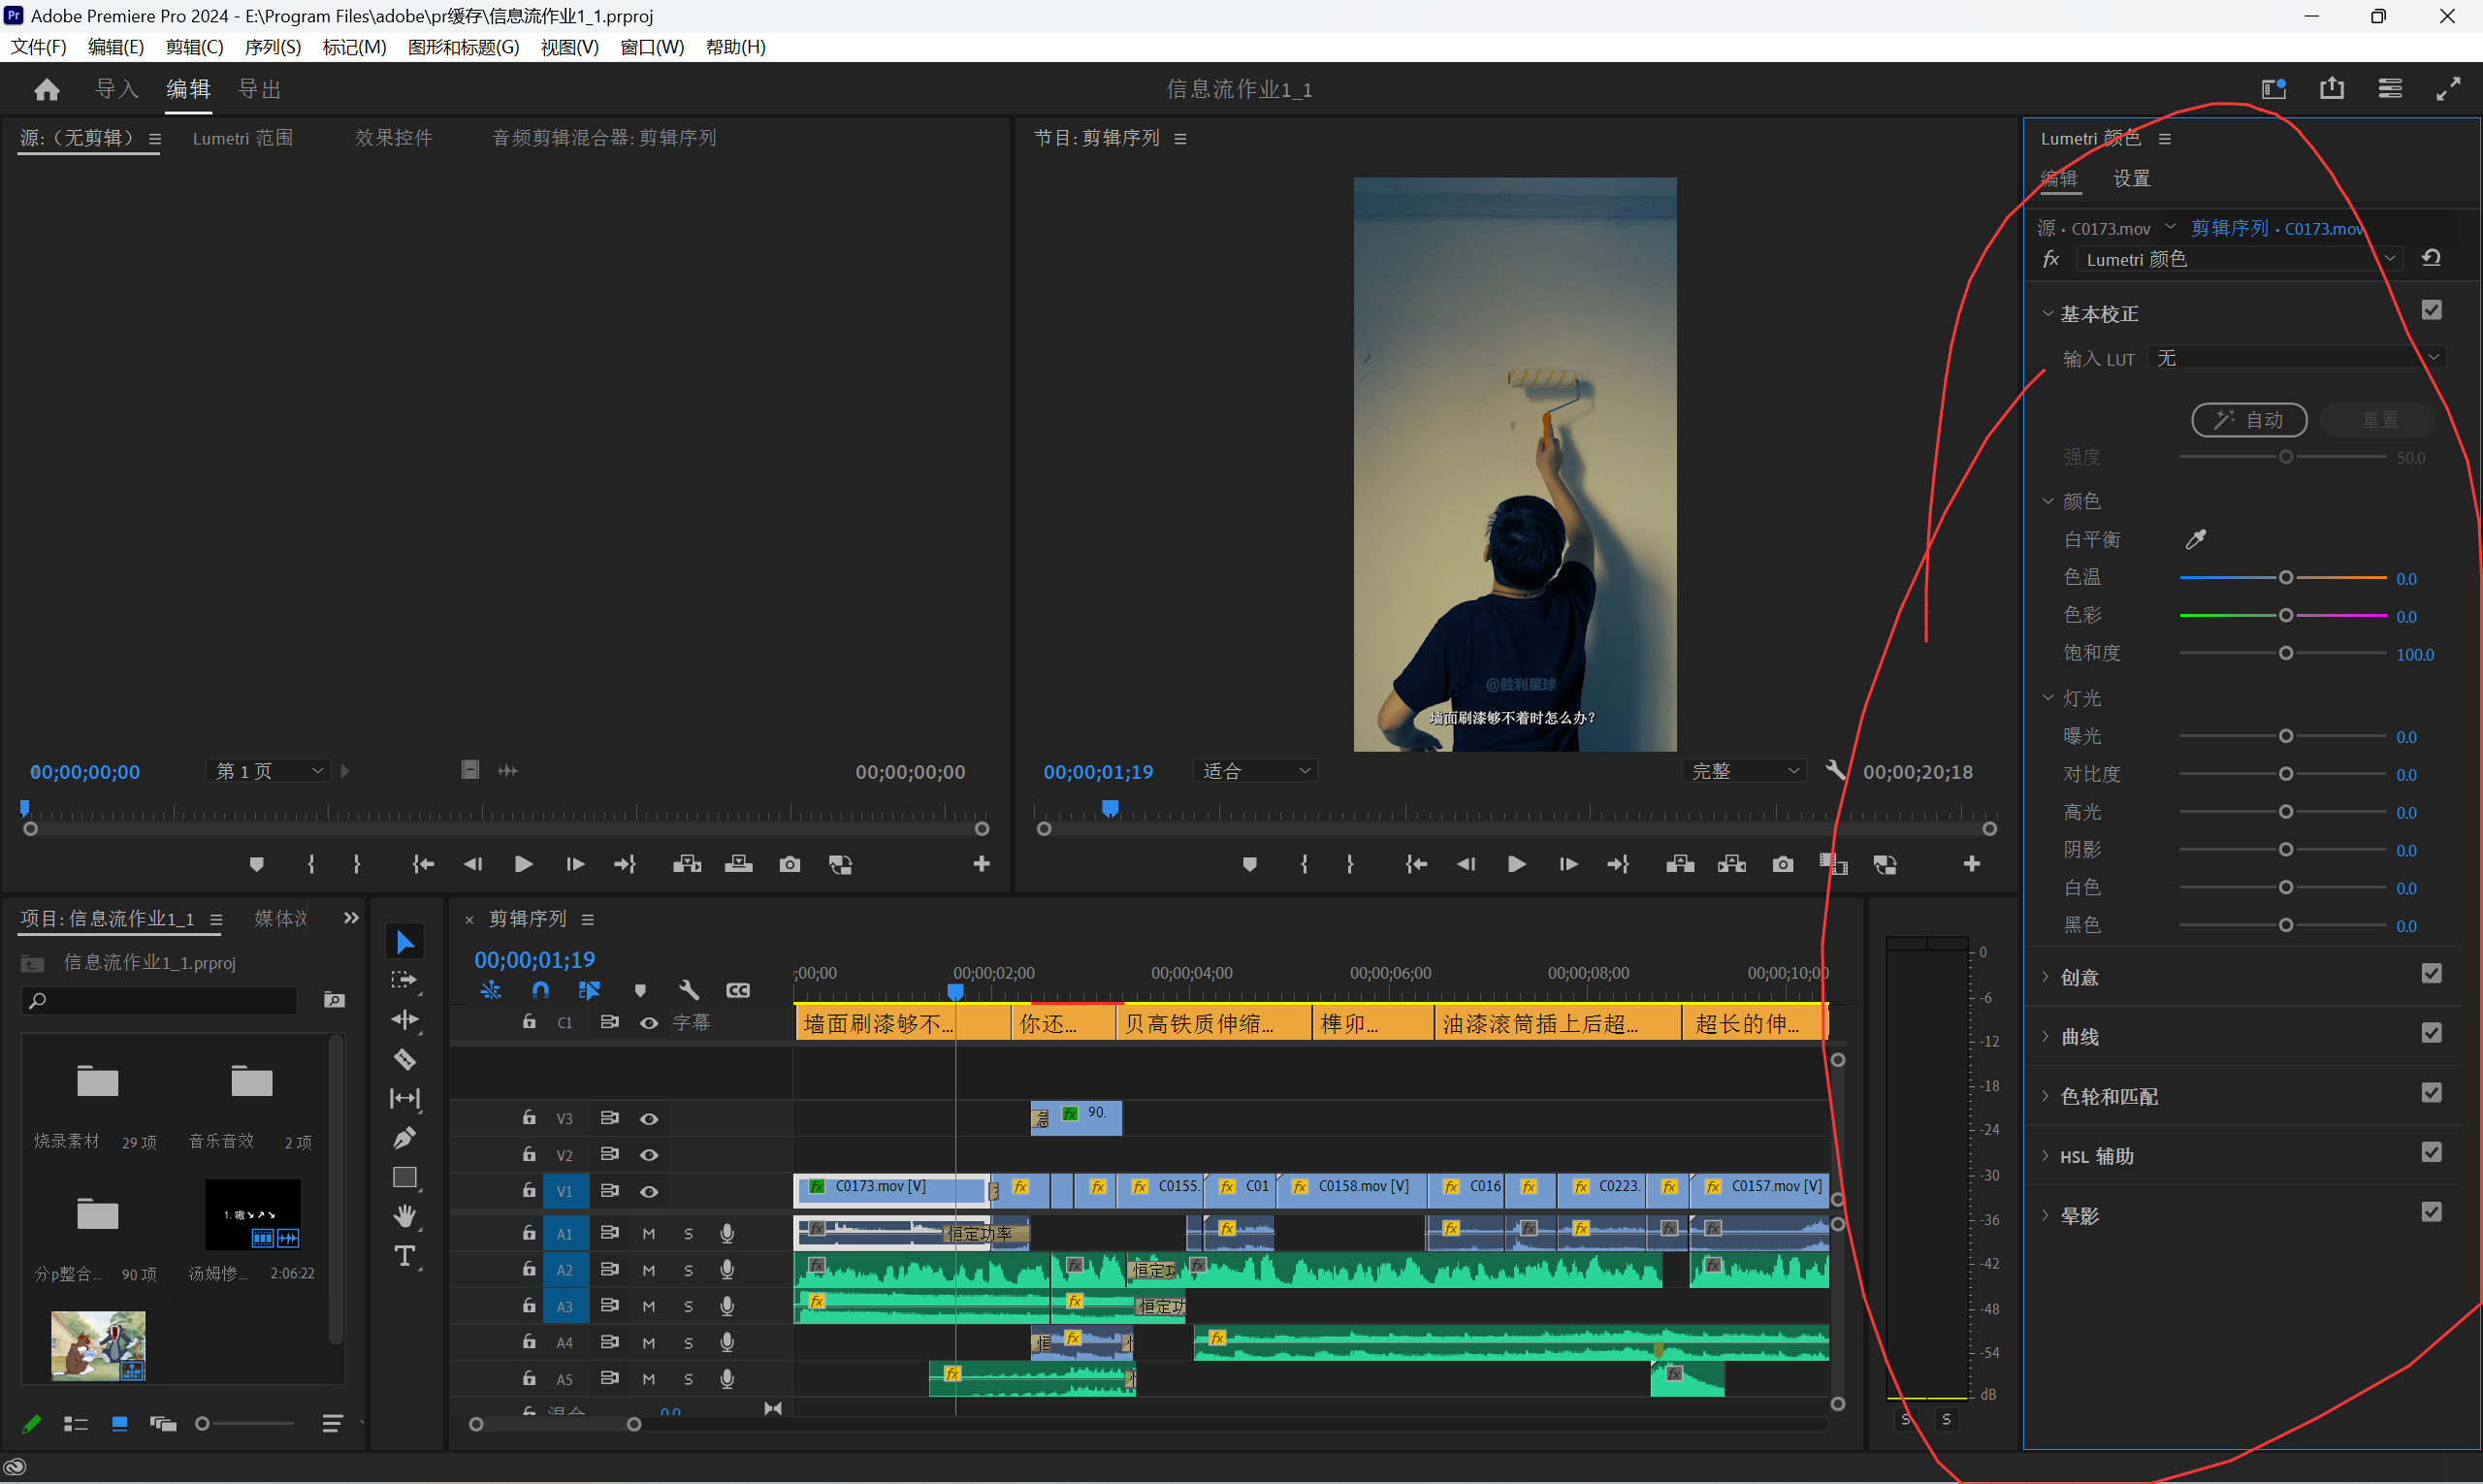Click the 自动 auto color button
Screen dimensions: 2483x1484
[x=2249, y=420]
